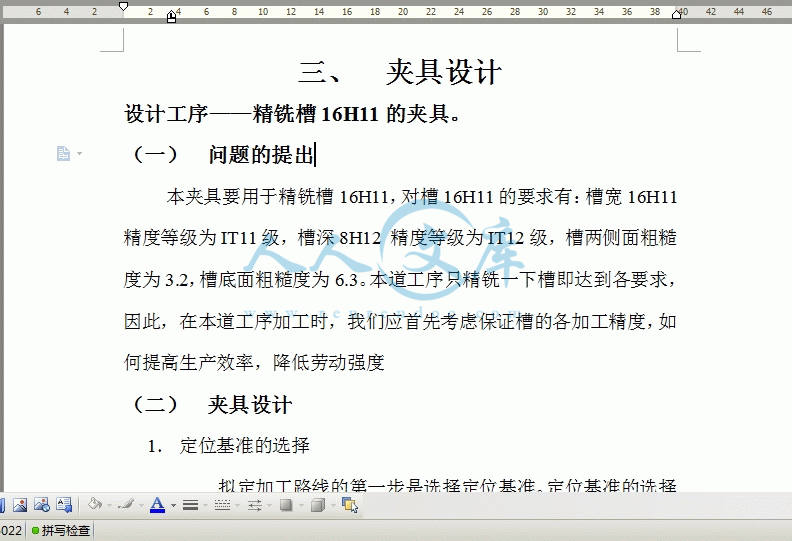This screenshot has width=792, height=541.
Task: Click the hanging indent marker on ruler
Action: coord(172,18)
